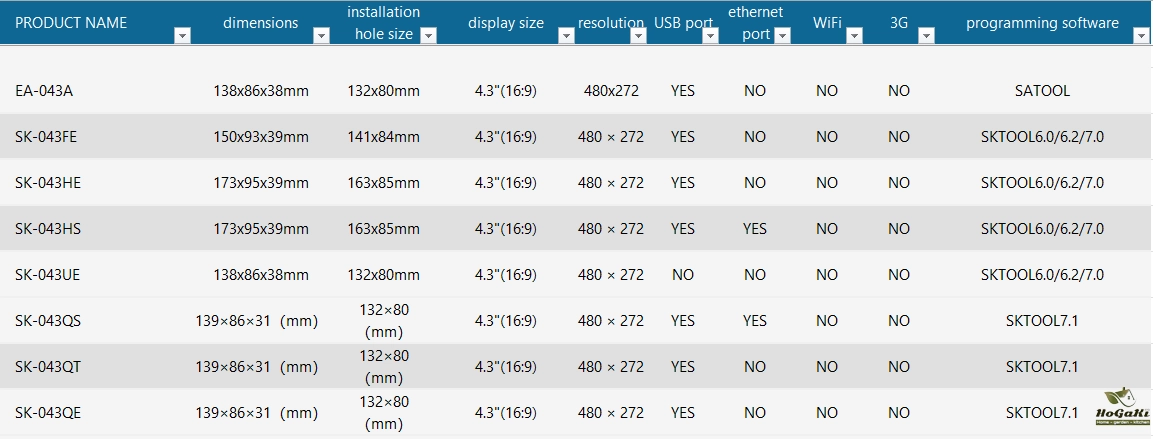Viewport: 1153px width, 439px height.
Task: Select the SK-043FE product name cell
Action: pos(46,137)
